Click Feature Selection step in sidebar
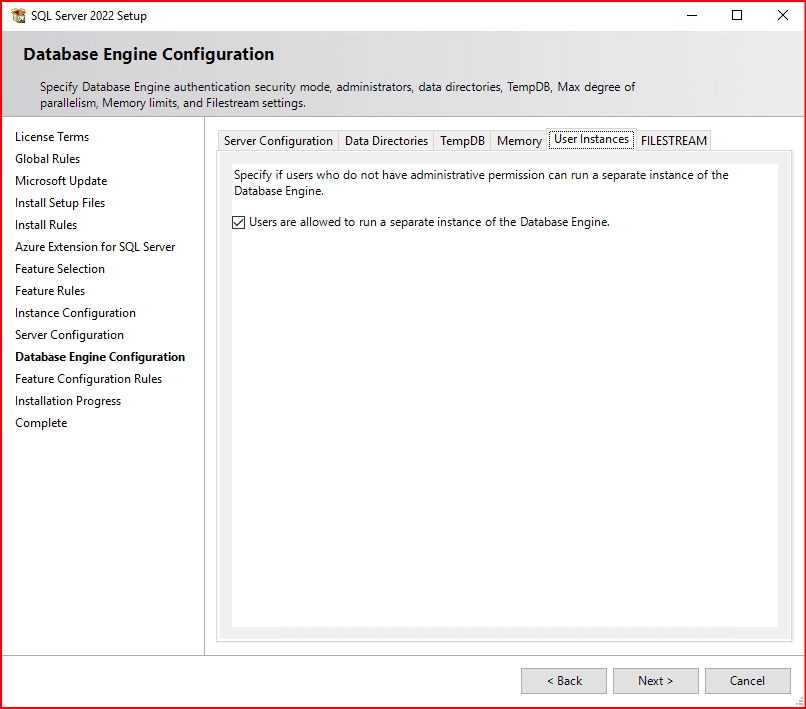The width and height of the screenshot is (806, 709). tap(60, 269)
